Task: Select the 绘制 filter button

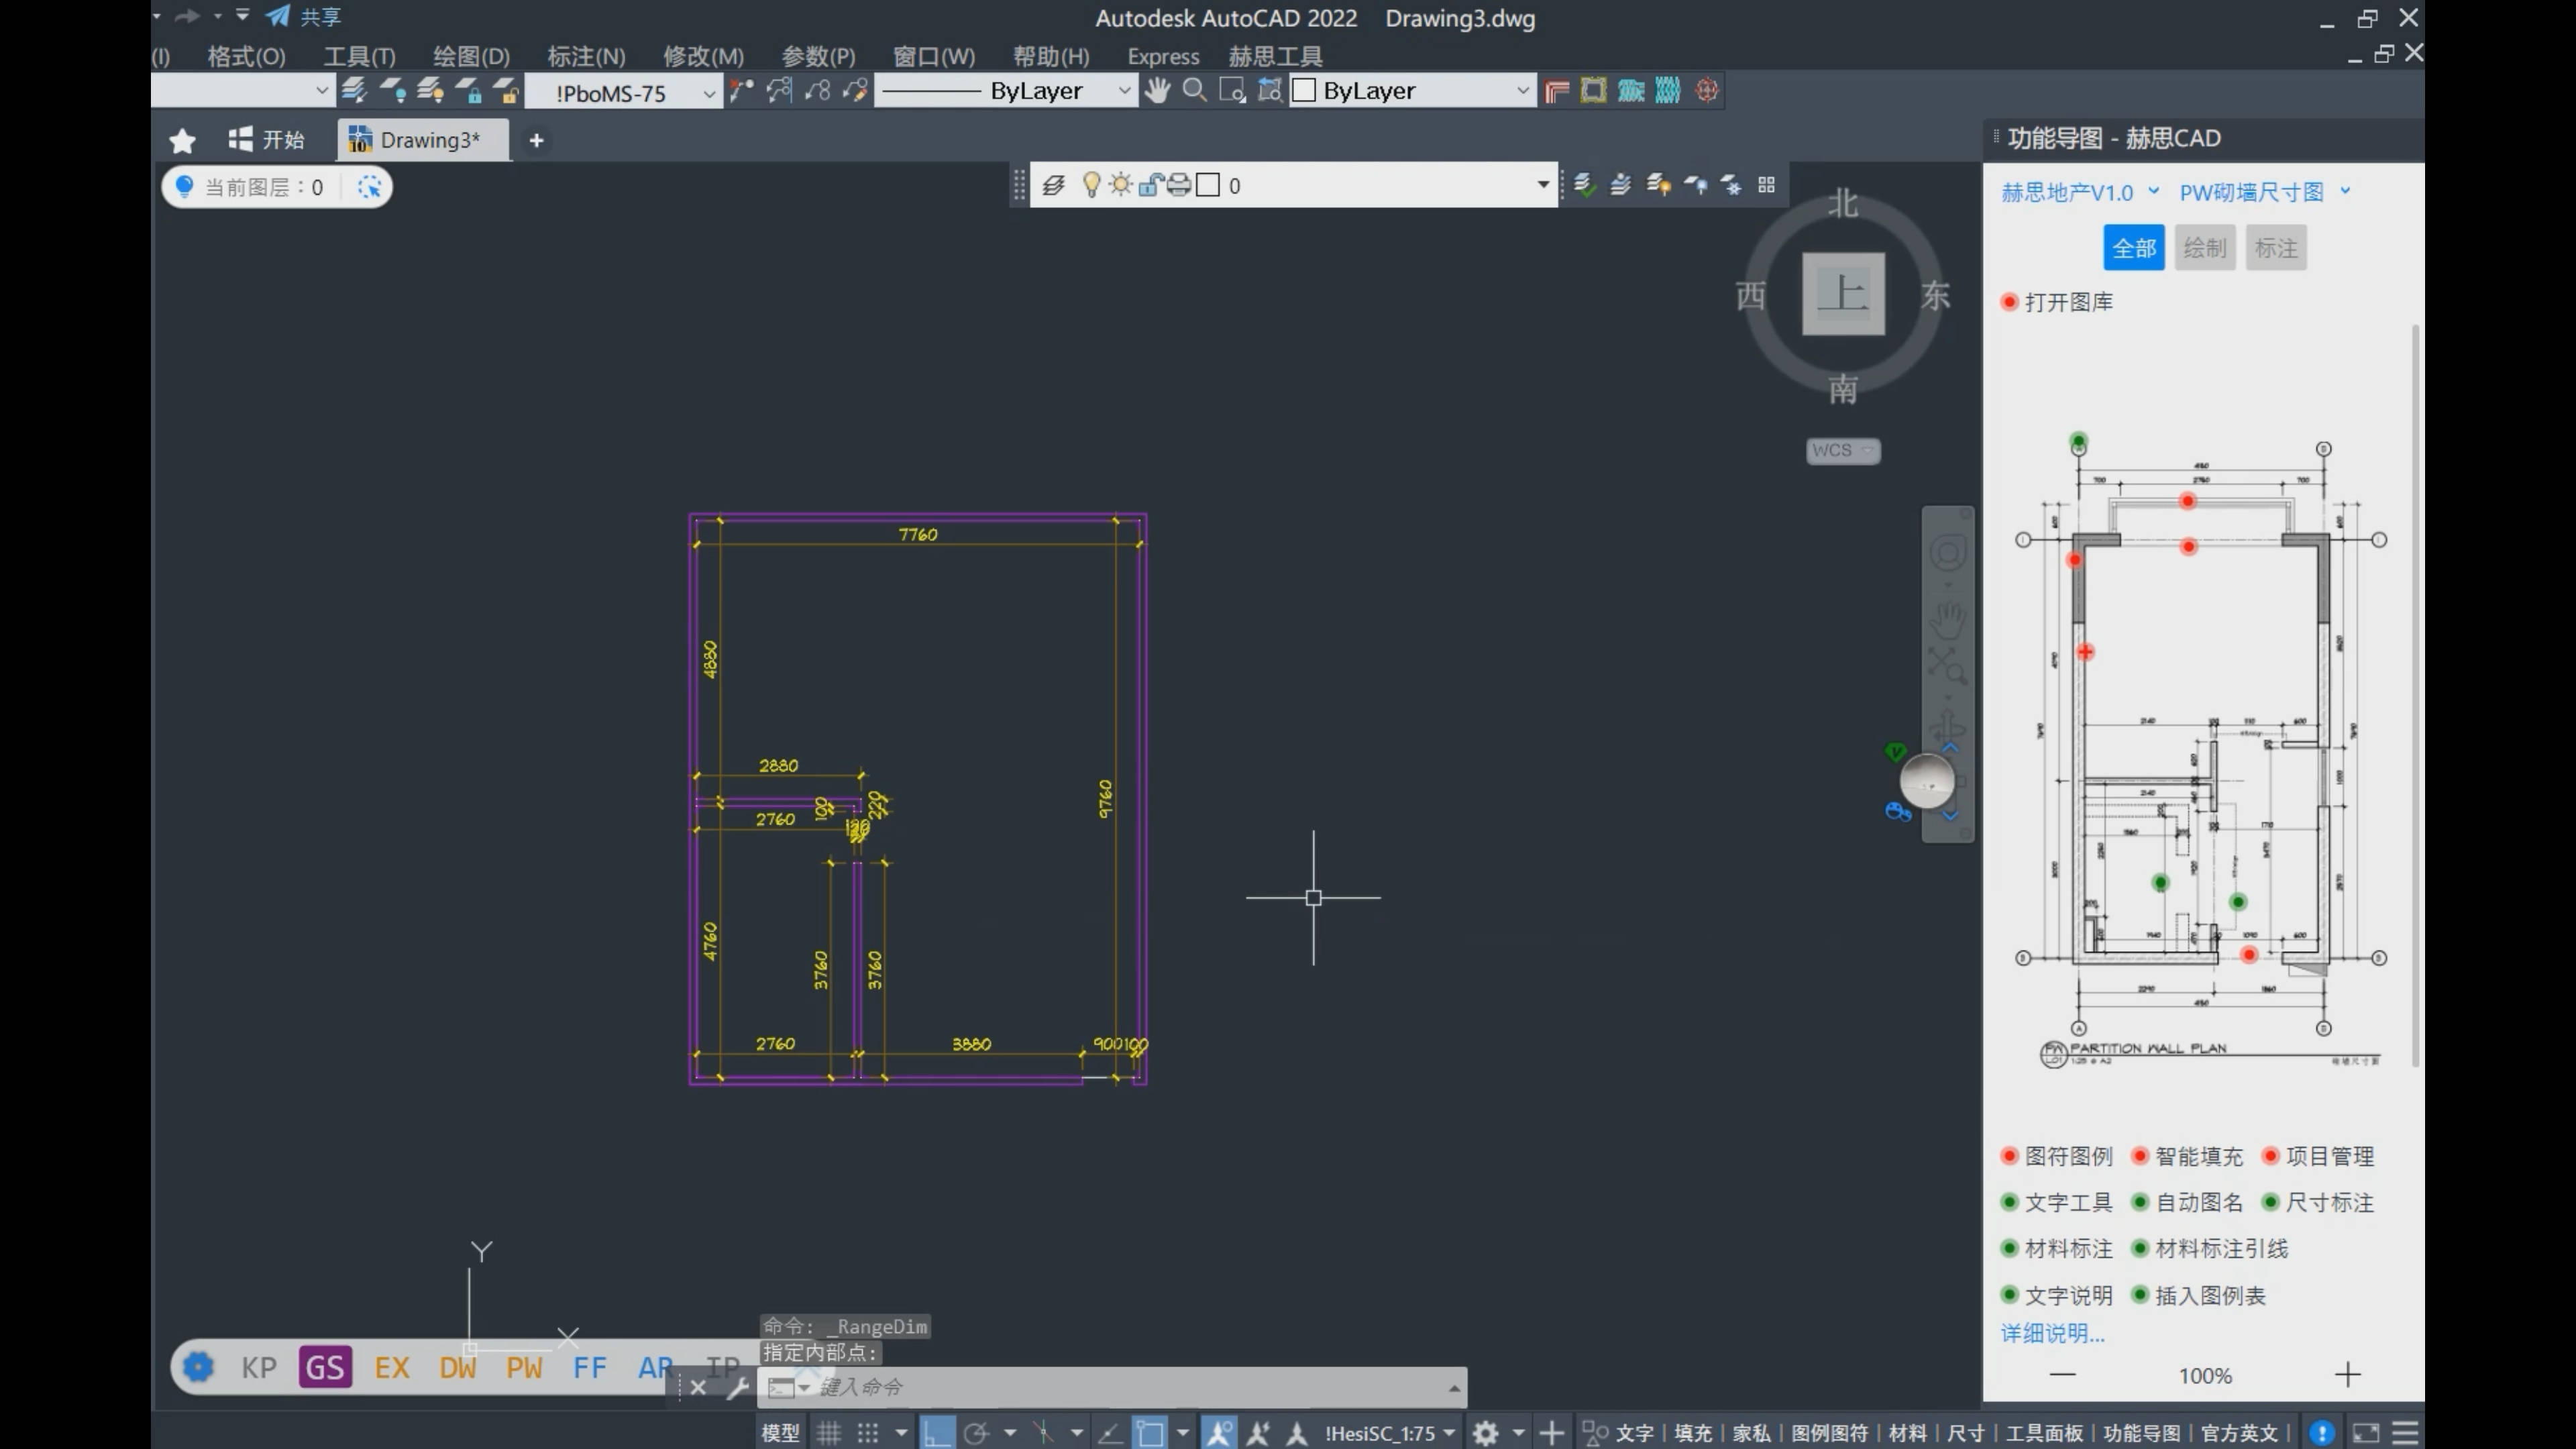Action: click(2205, 248)
